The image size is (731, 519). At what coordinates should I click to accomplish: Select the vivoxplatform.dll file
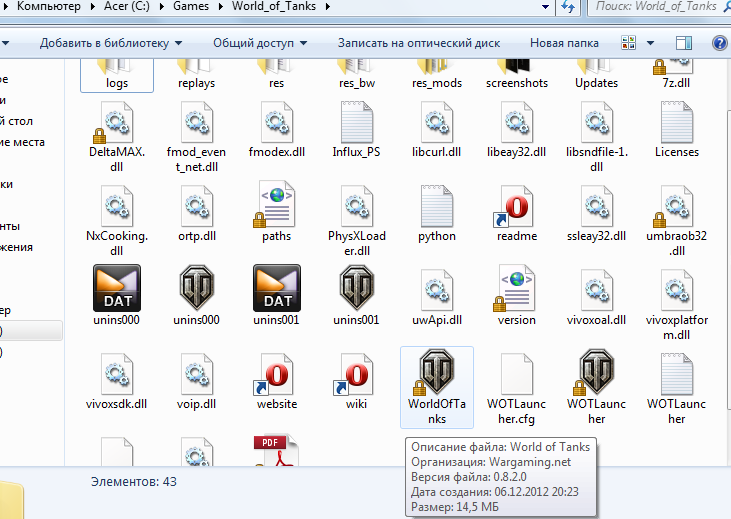[676, 305]
